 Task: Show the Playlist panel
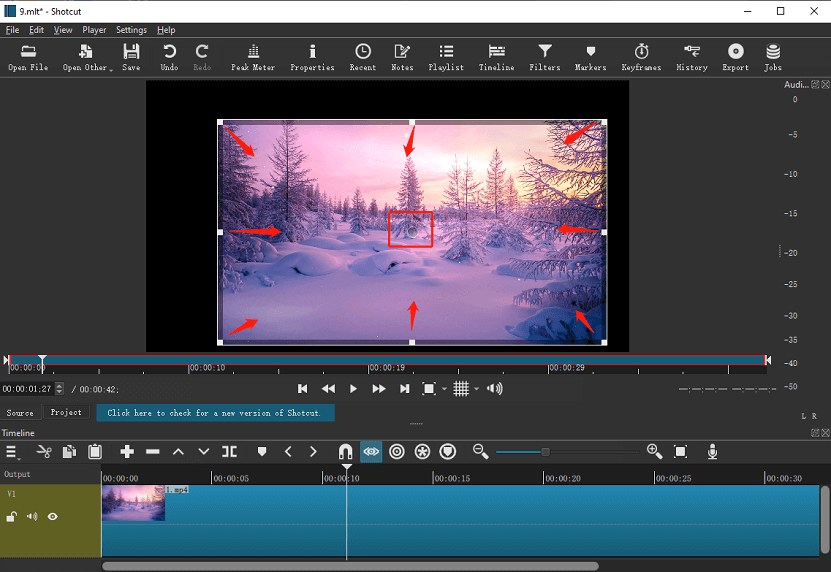tap(446, 57)
